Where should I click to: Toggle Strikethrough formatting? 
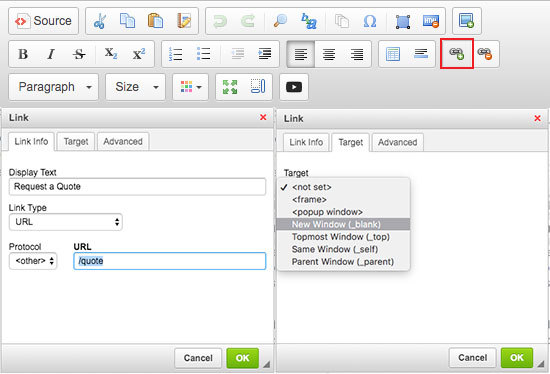[79, 54]
